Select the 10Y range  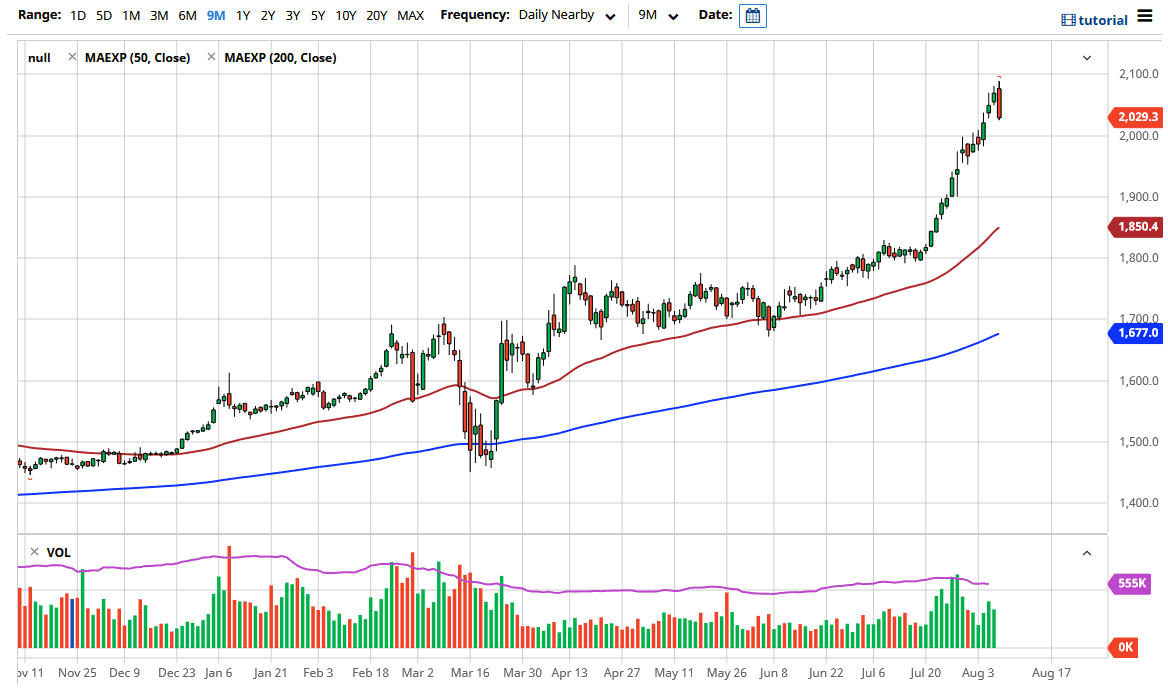click(346, 16)
